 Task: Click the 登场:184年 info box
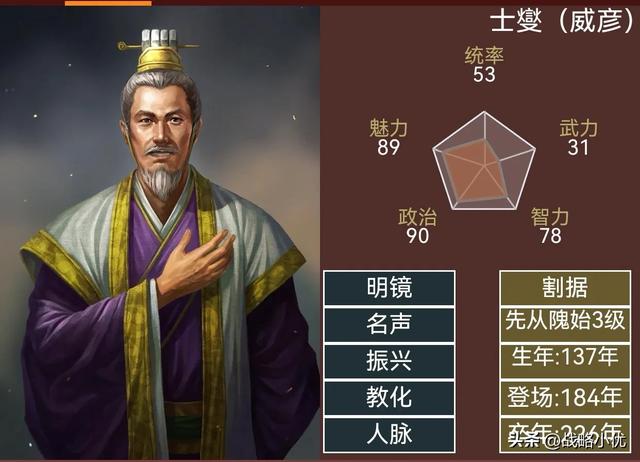[x=565, y=398]
